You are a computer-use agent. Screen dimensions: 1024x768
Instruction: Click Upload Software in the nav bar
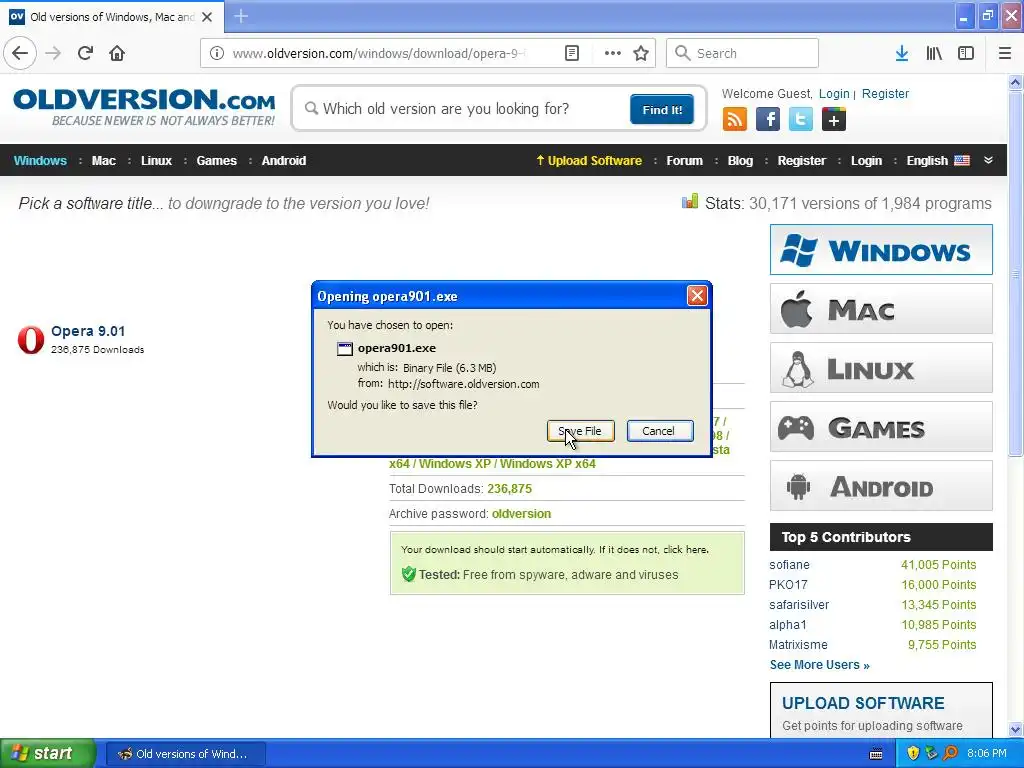pyautogui.click(x=588, y=161)
